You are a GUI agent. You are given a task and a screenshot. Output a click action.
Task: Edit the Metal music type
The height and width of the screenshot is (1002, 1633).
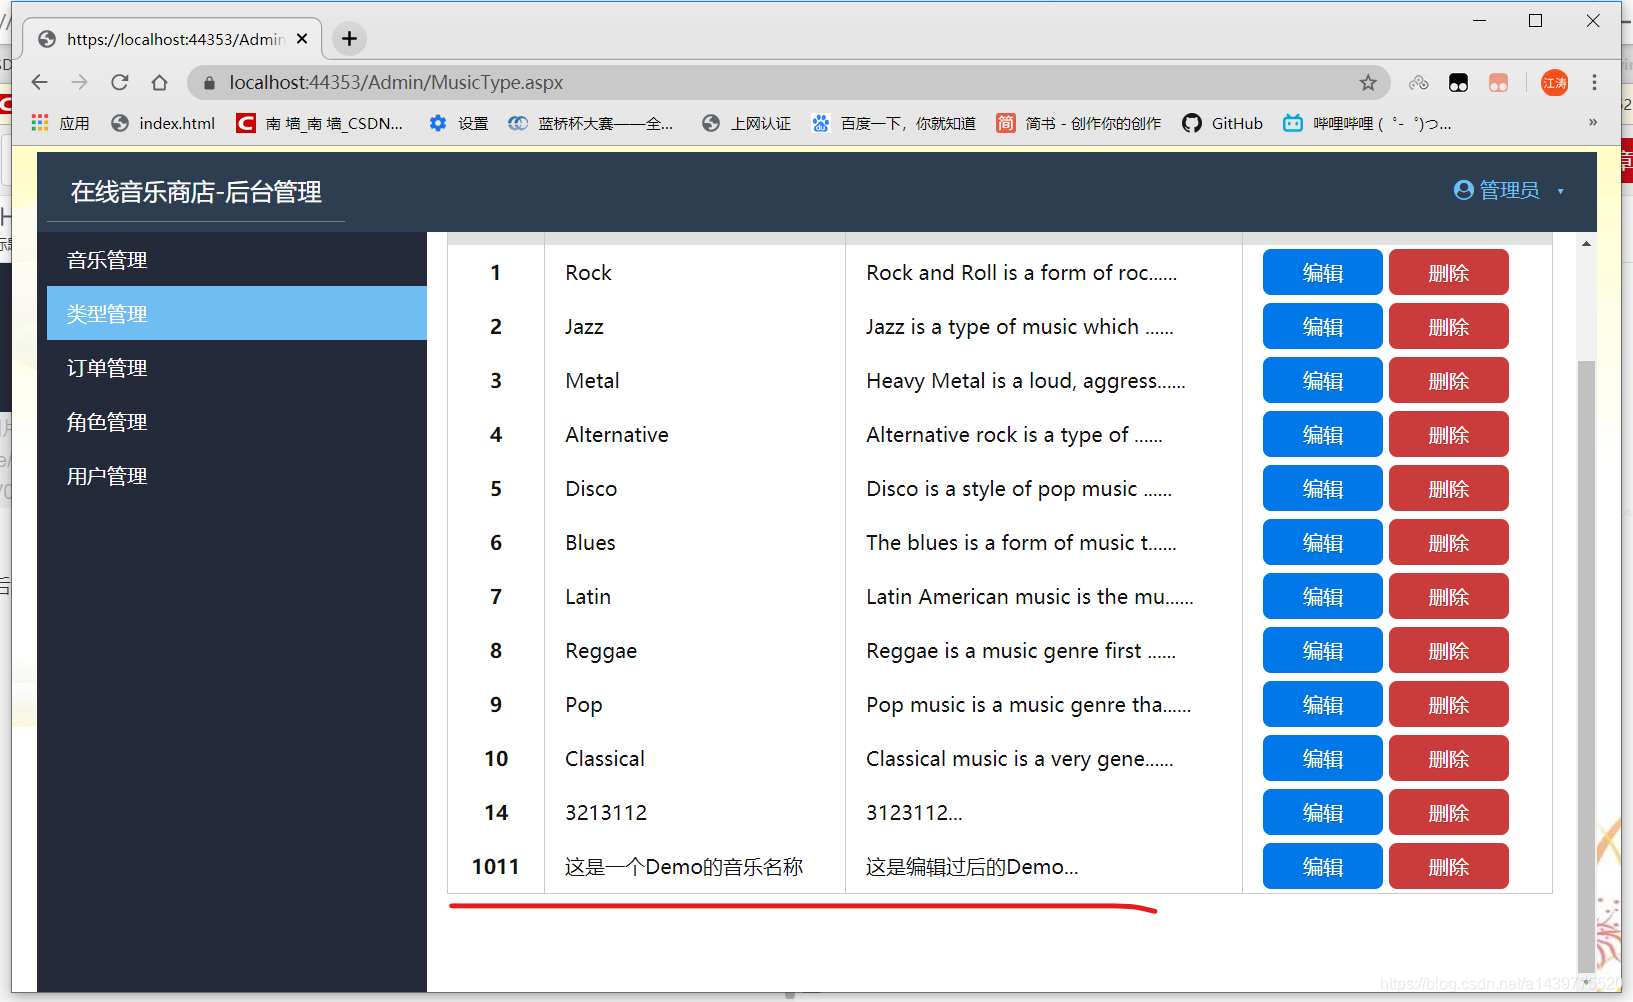[x=1323, y=381]
